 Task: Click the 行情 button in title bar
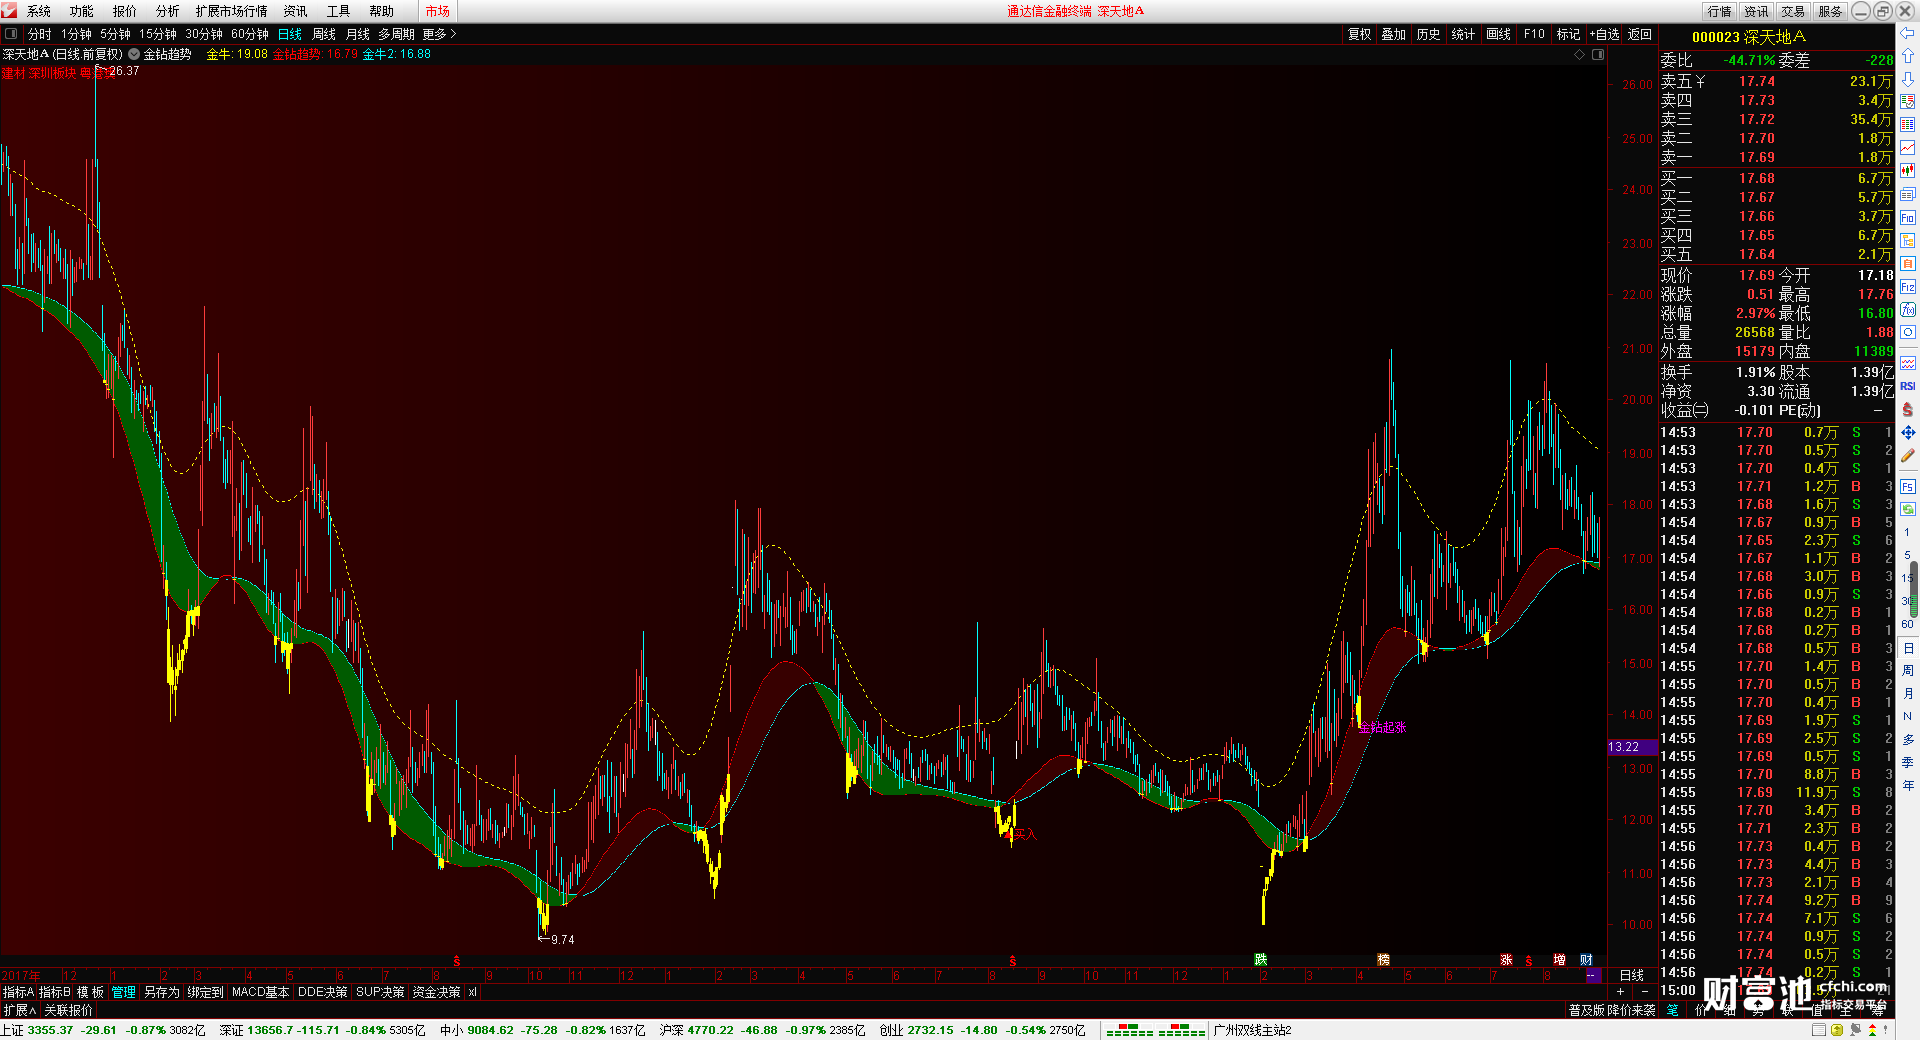1720,11
